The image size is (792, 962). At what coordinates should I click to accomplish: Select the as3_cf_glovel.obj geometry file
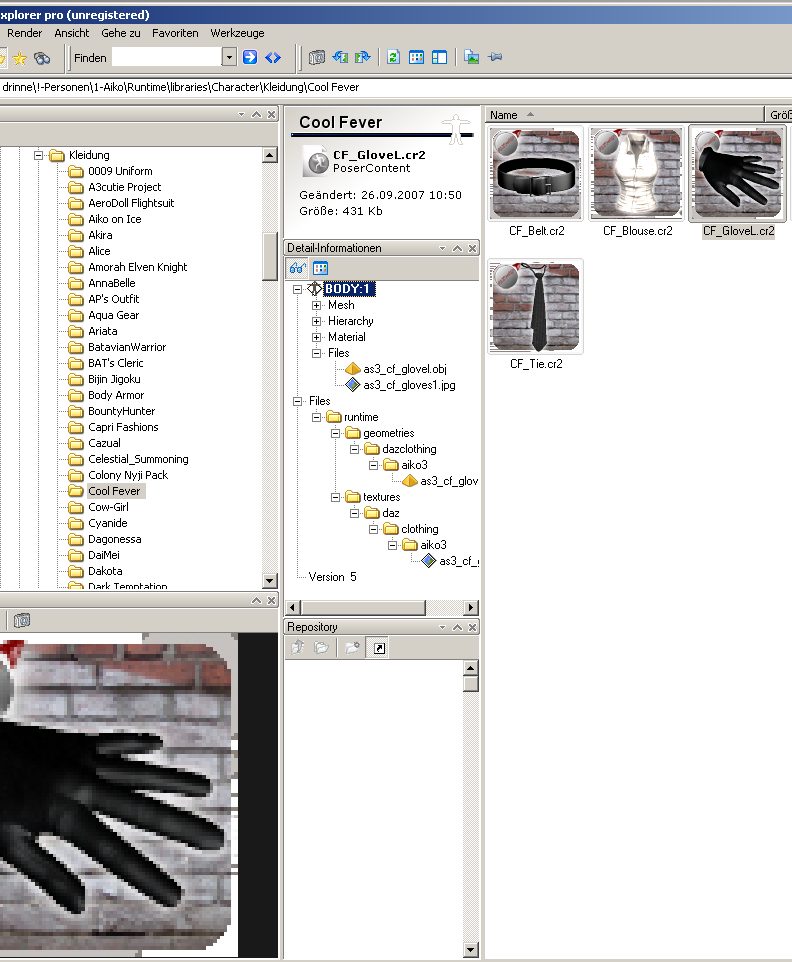[405, 369]
